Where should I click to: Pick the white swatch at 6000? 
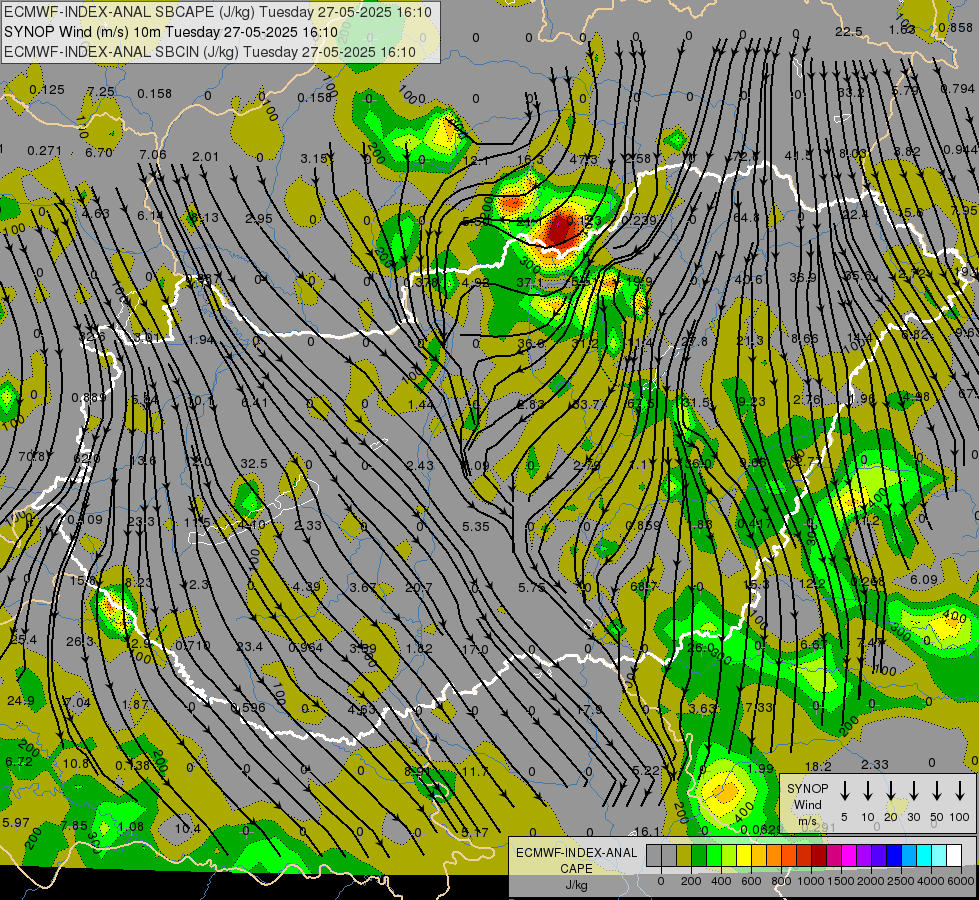[x=953, y=855]
